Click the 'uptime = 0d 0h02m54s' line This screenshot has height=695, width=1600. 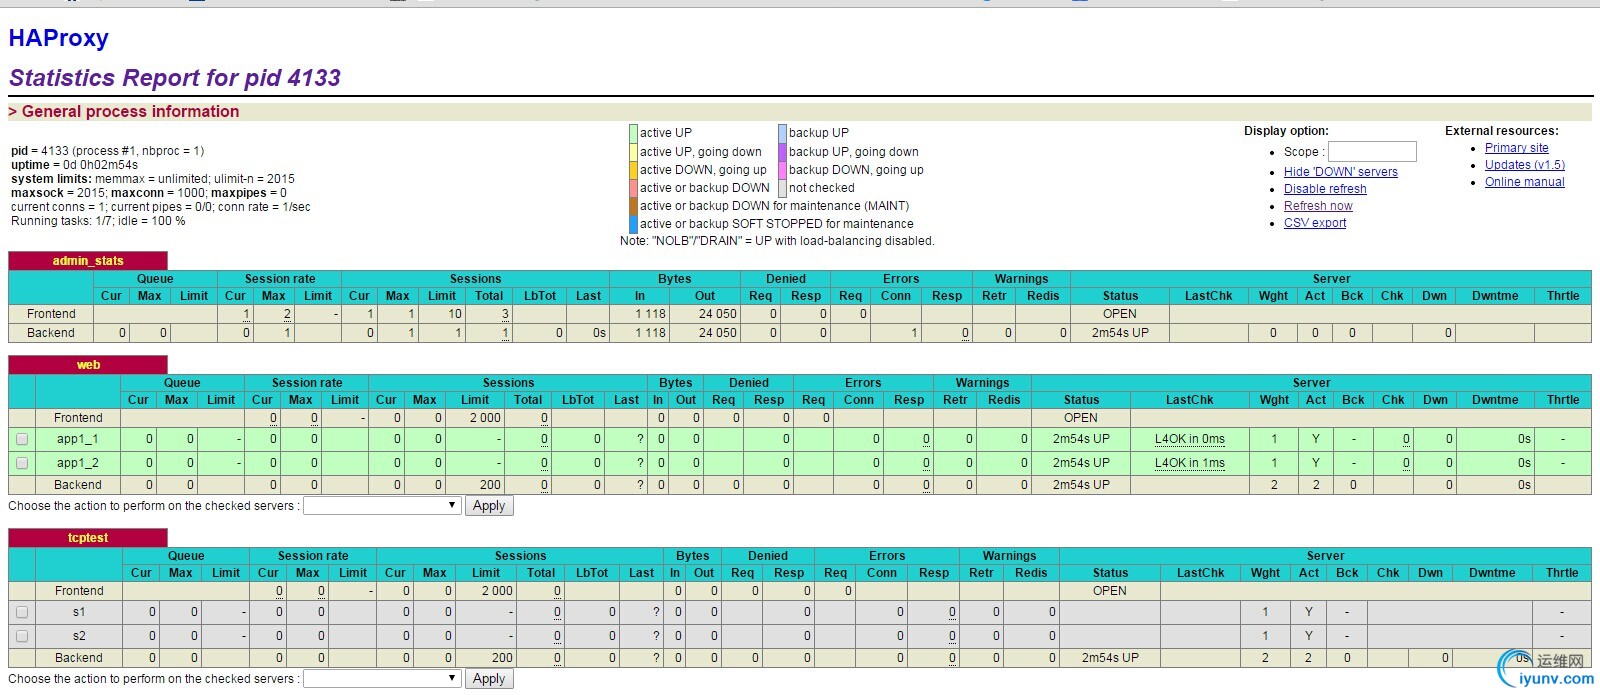[75, 165]
